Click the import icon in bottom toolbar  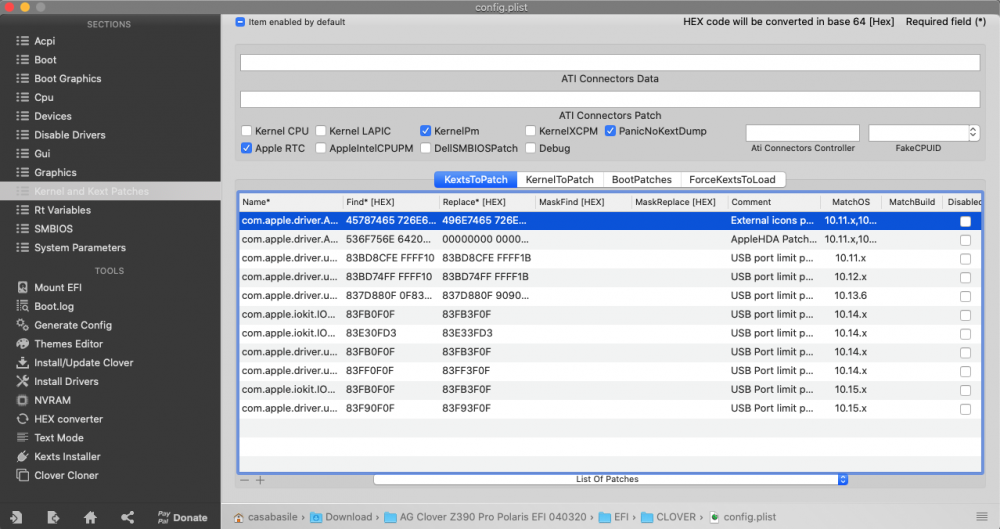tap(16, 518)
